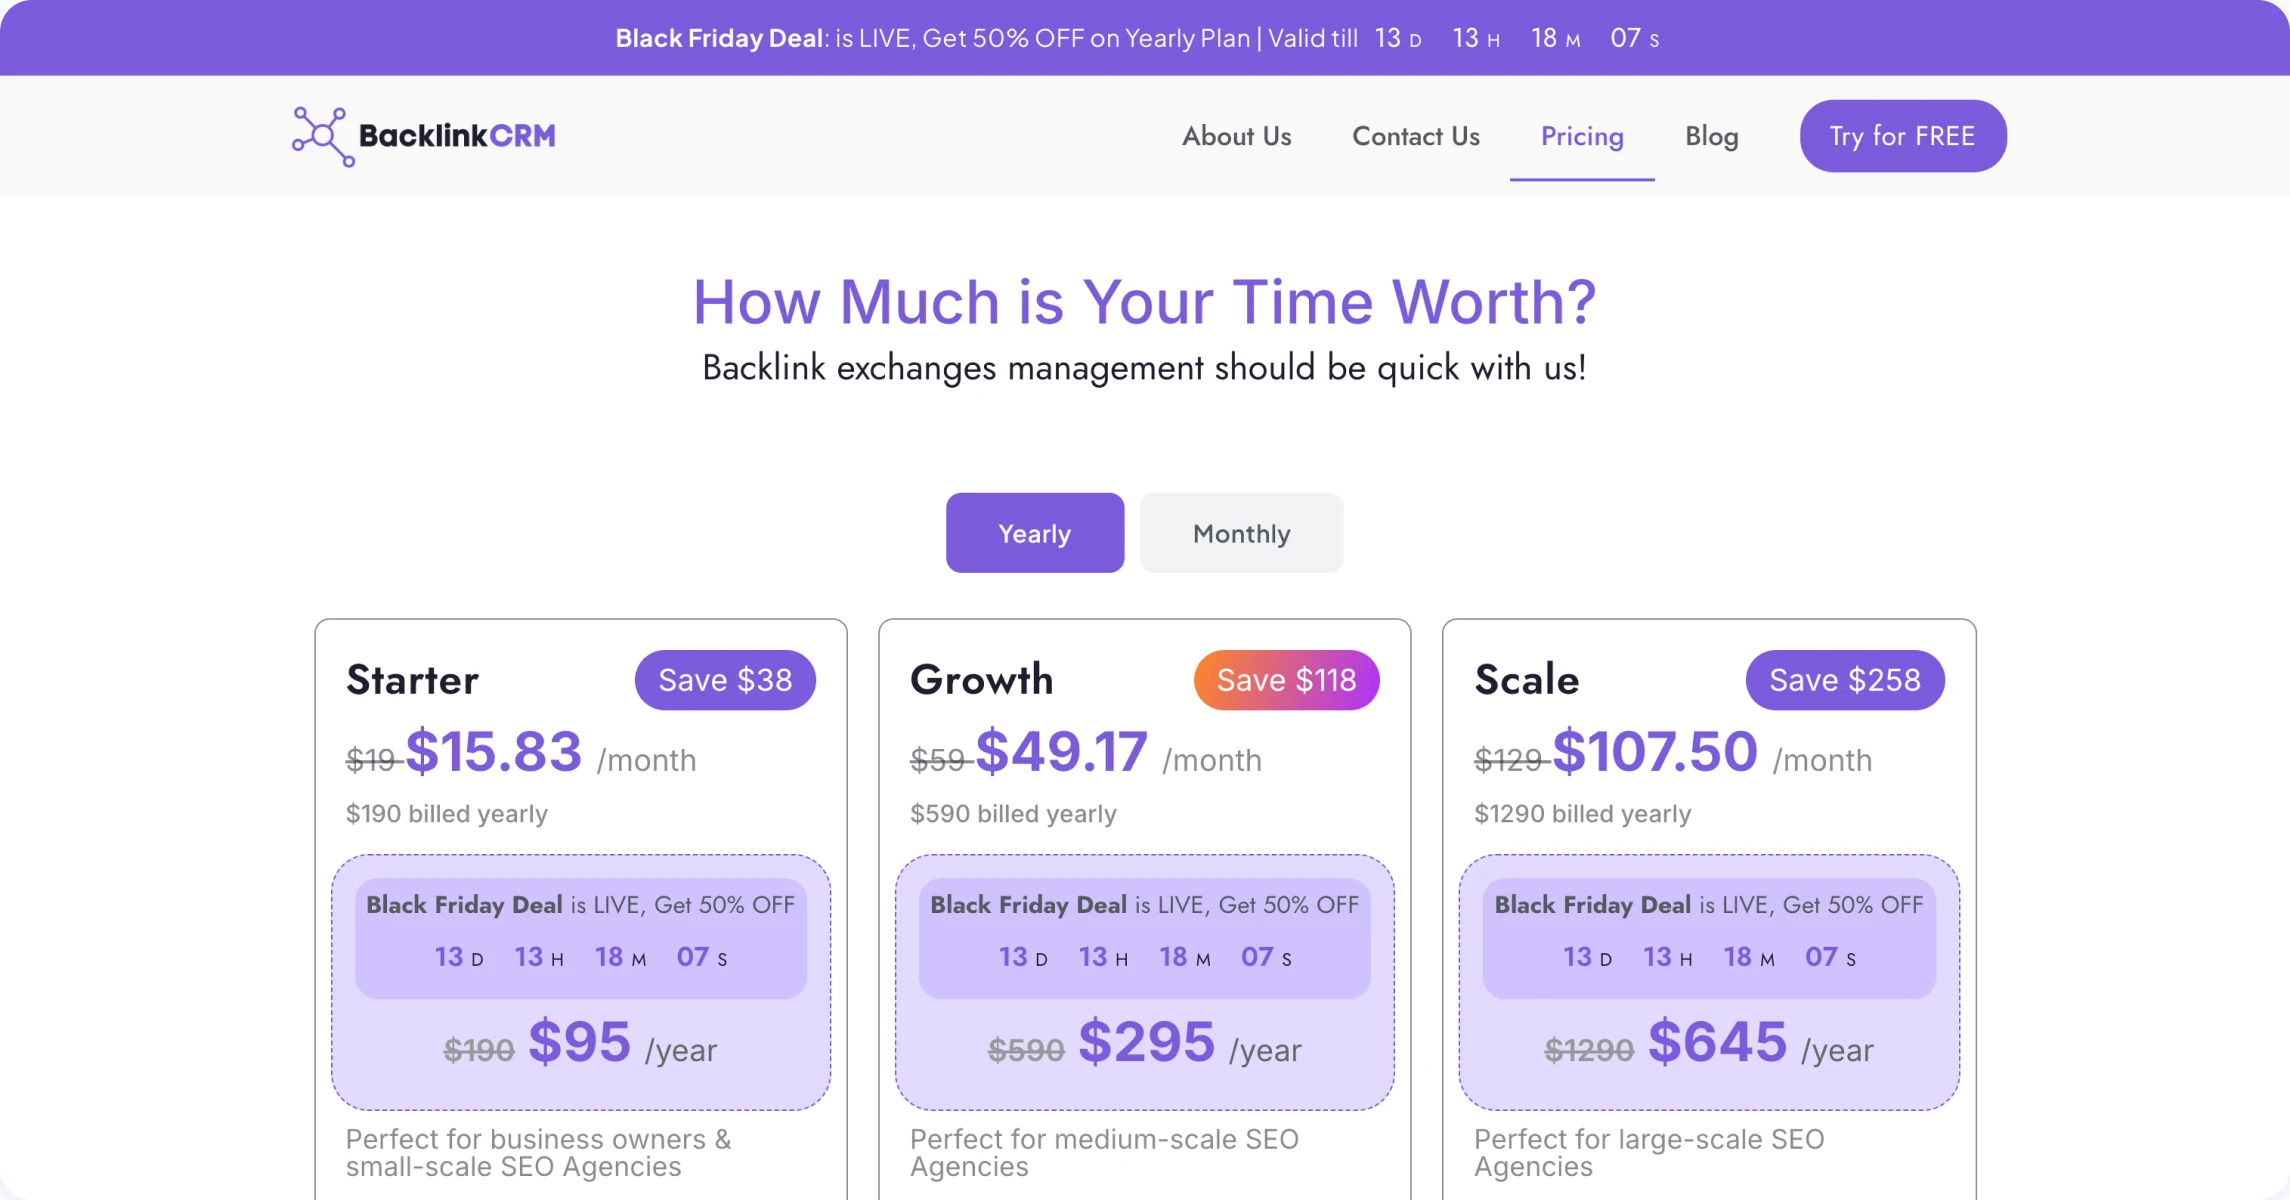This screenshot has width=2290, height=1200.
Task: Open the About Us page
Action: [x=1236, y=136]
